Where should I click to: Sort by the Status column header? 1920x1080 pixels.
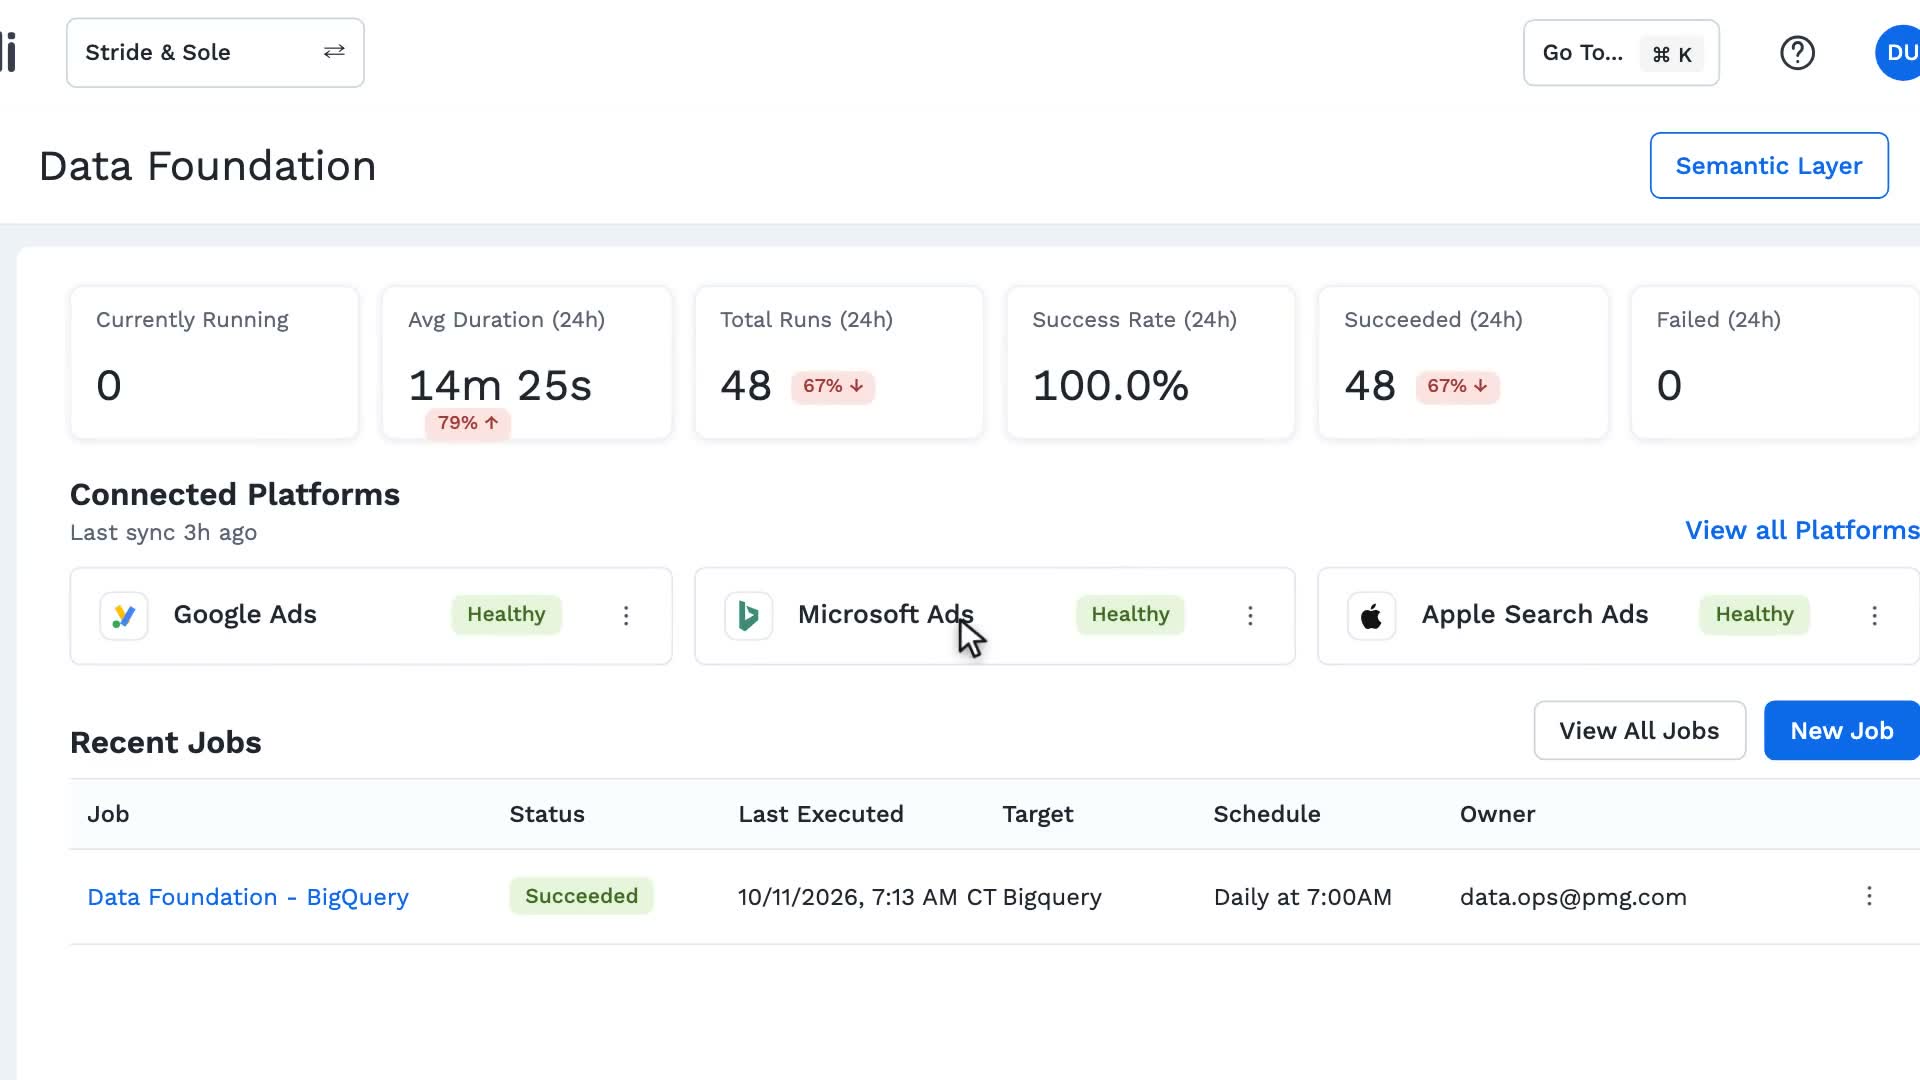click(547, 815)
